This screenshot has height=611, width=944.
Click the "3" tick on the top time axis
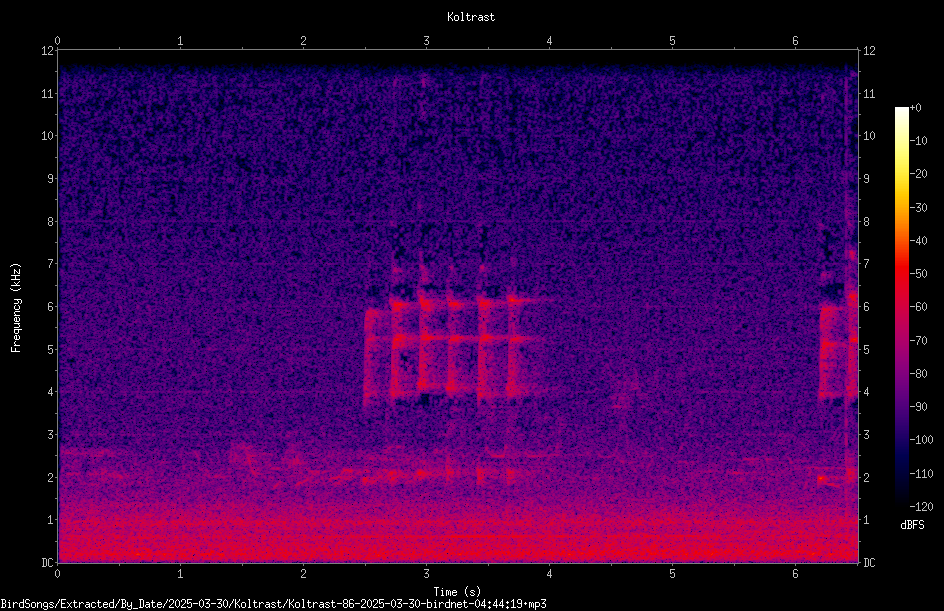[426, 41]
